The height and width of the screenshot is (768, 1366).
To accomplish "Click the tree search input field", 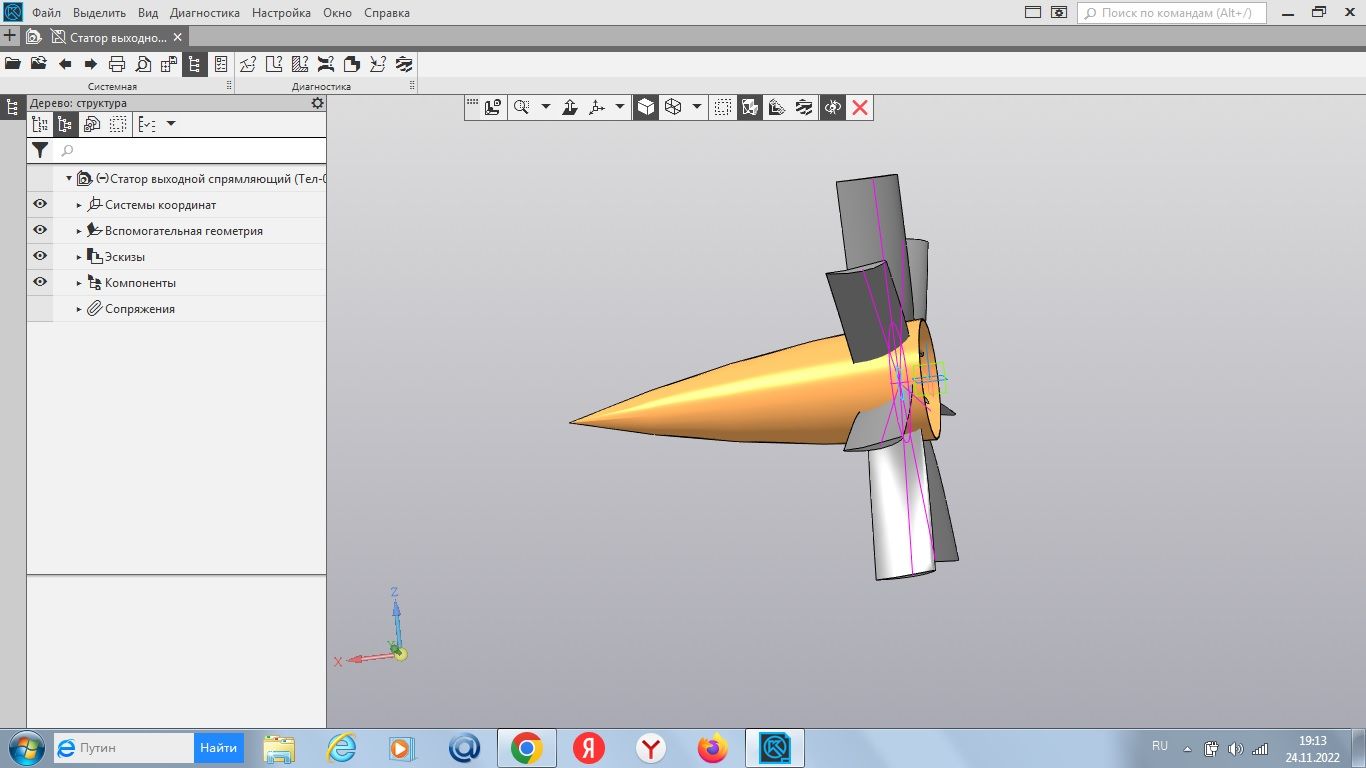I will click(190, 151).
